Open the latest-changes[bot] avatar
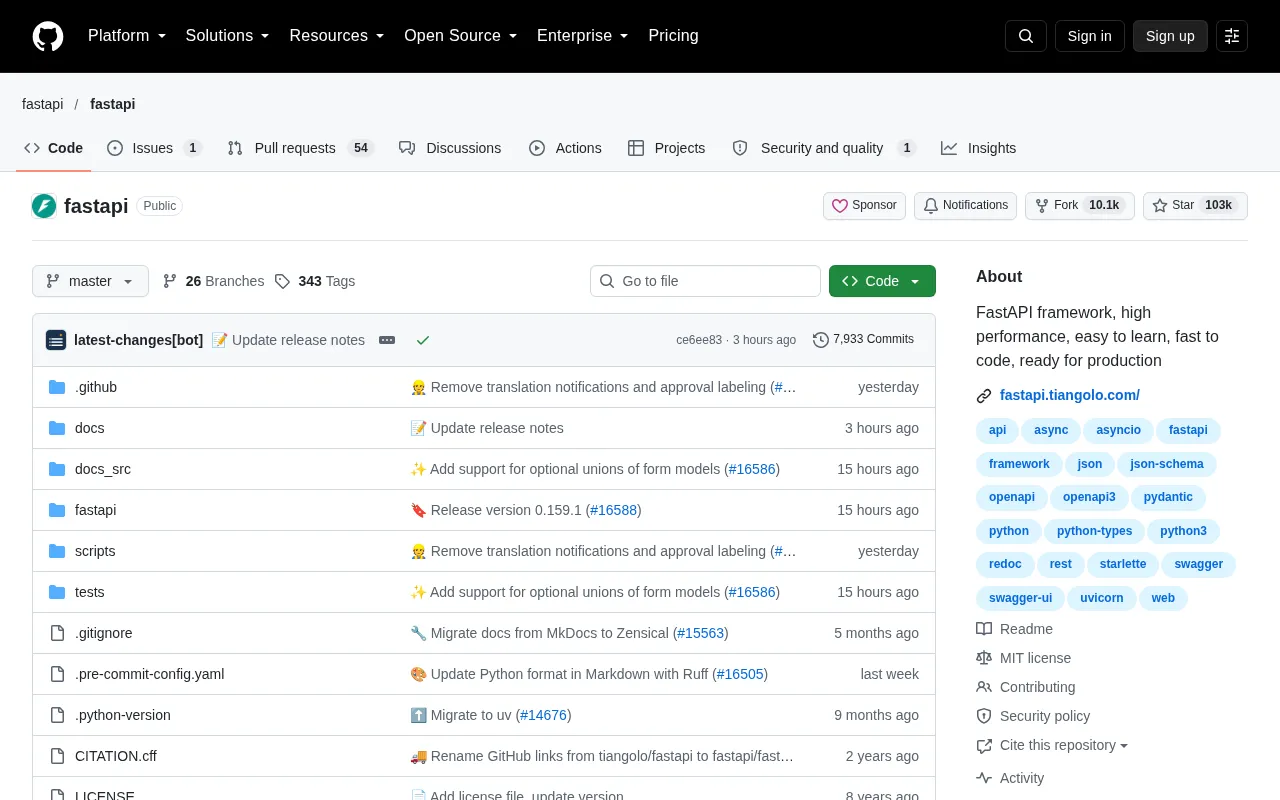The width and height of the screenshot is (1280, 800). coord(56,340)
